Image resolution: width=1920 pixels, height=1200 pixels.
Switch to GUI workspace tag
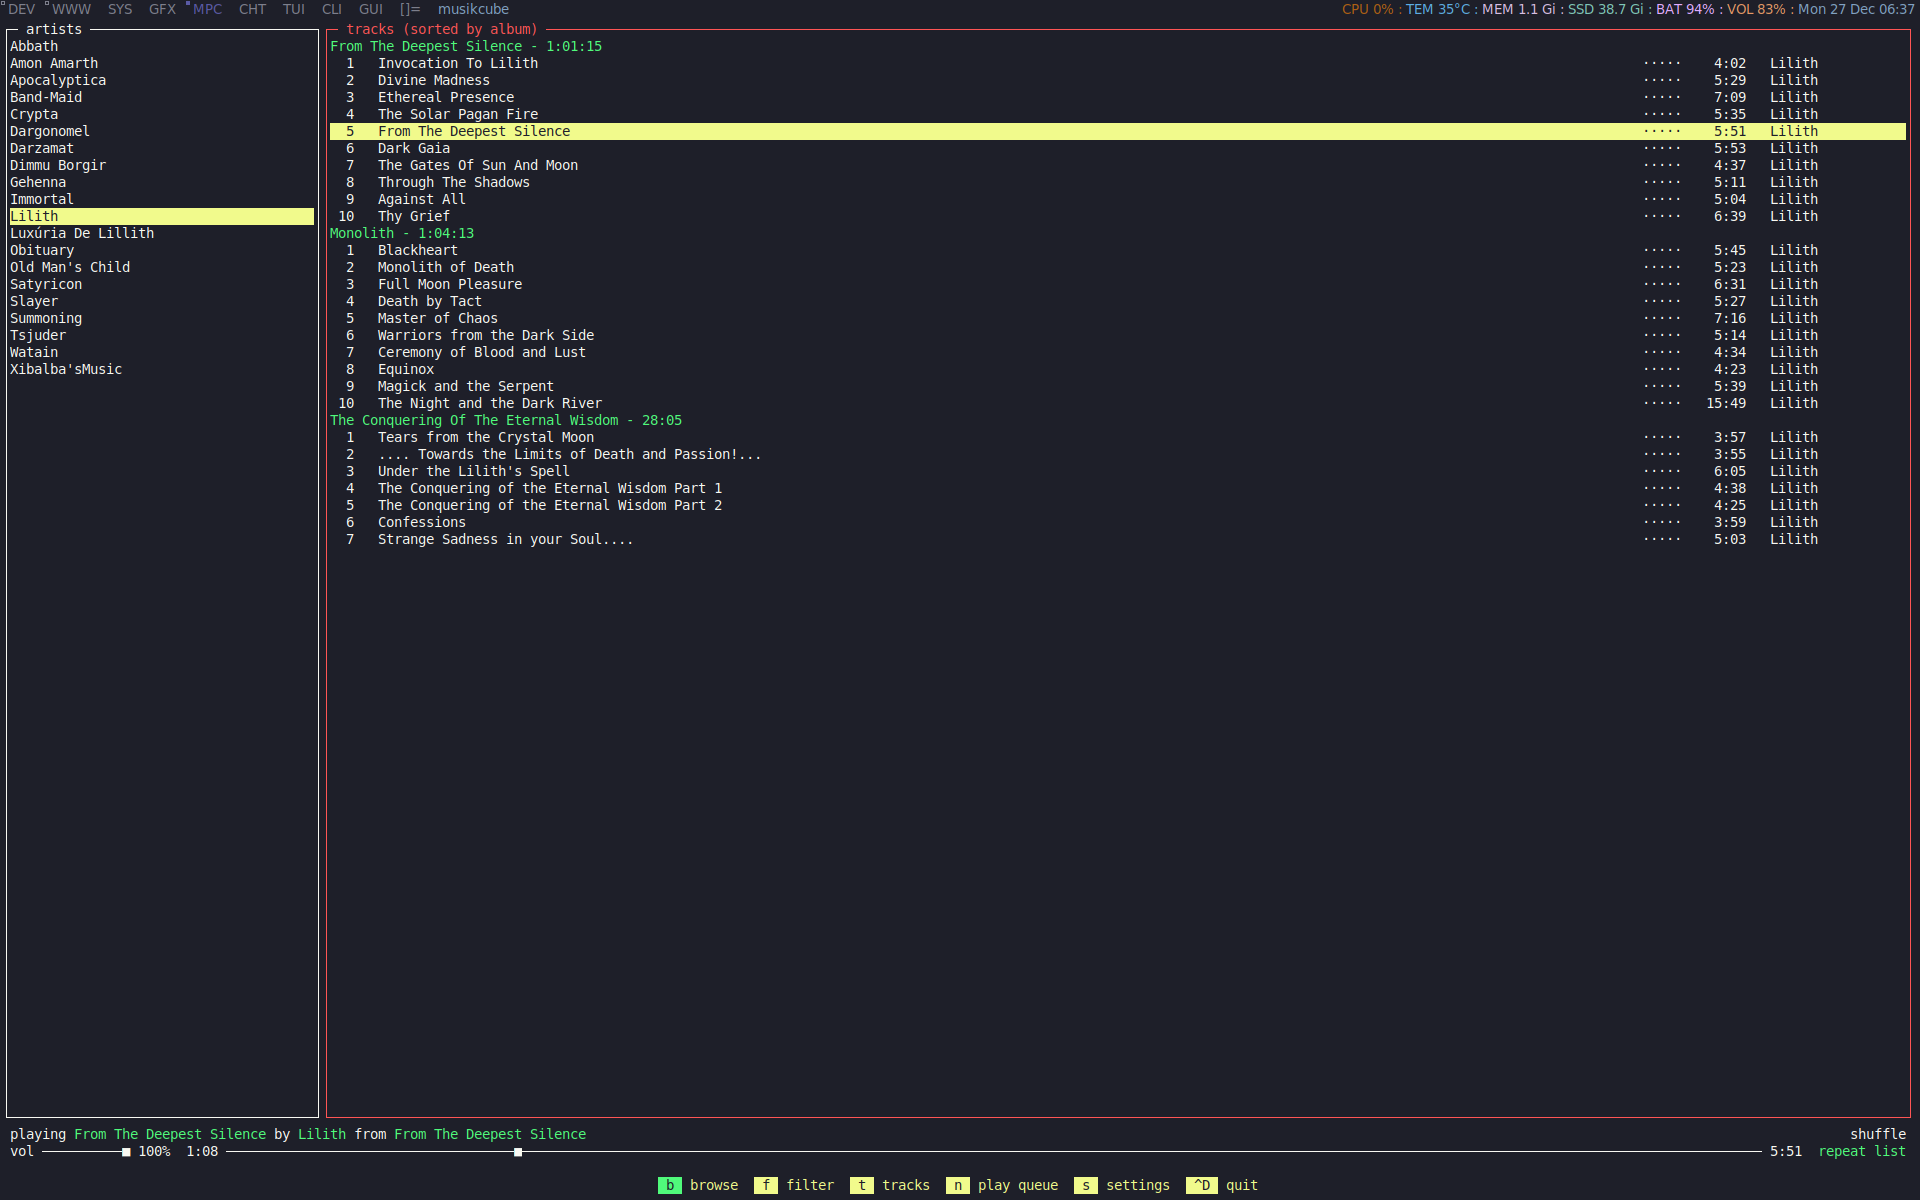[x=371, y=9]
